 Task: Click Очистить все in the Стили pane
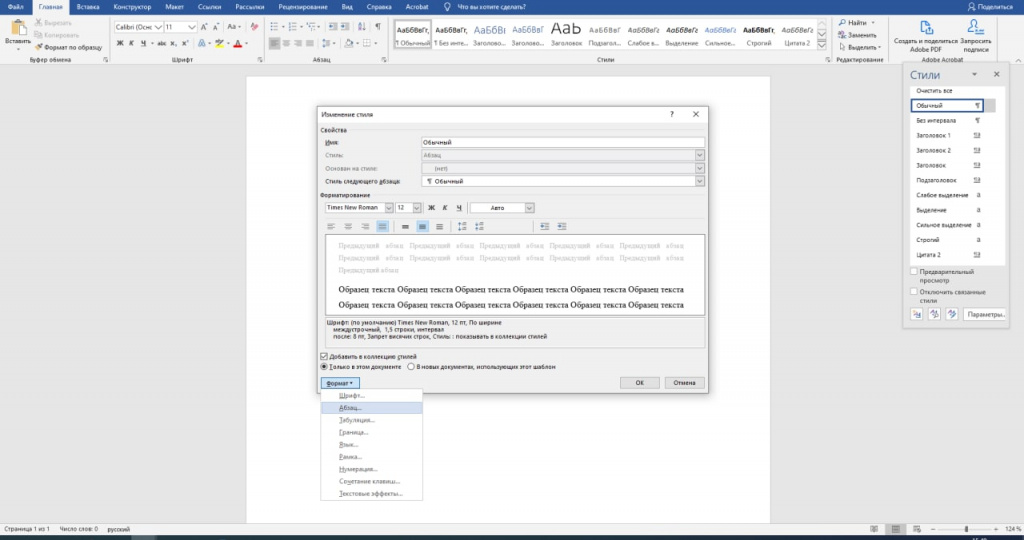934,91
